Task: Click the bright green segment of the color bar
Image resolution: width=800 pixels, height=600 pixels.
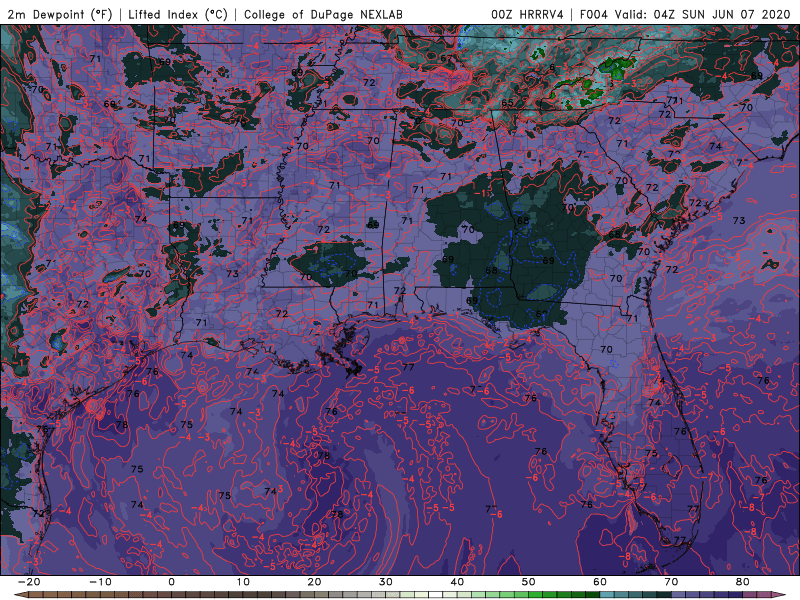Action: 536,595
